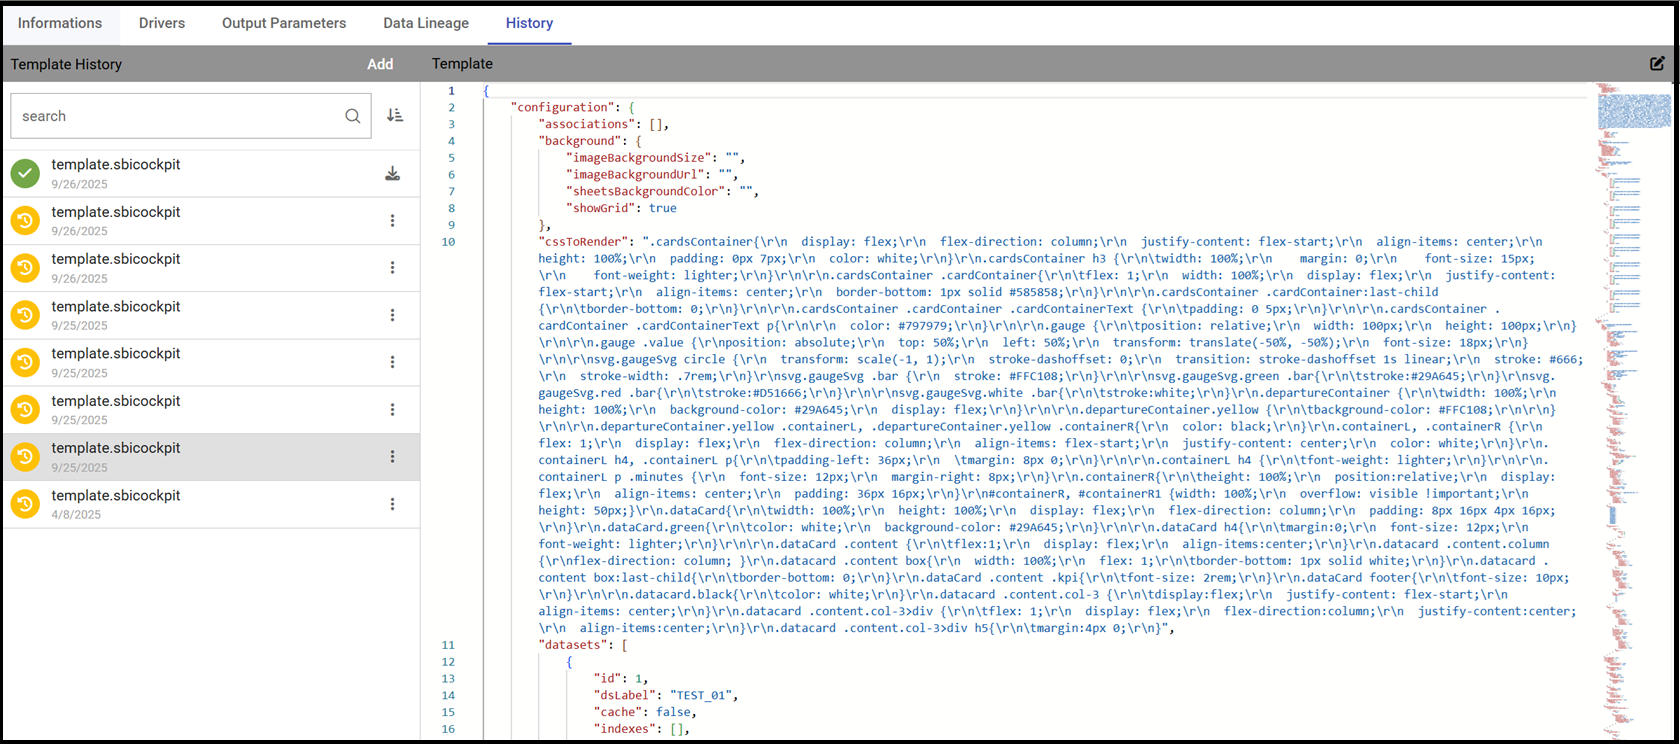This screenshot has width=1680, height=744.
Task: Click the green checkmark of active template
Action: [25, 173]
